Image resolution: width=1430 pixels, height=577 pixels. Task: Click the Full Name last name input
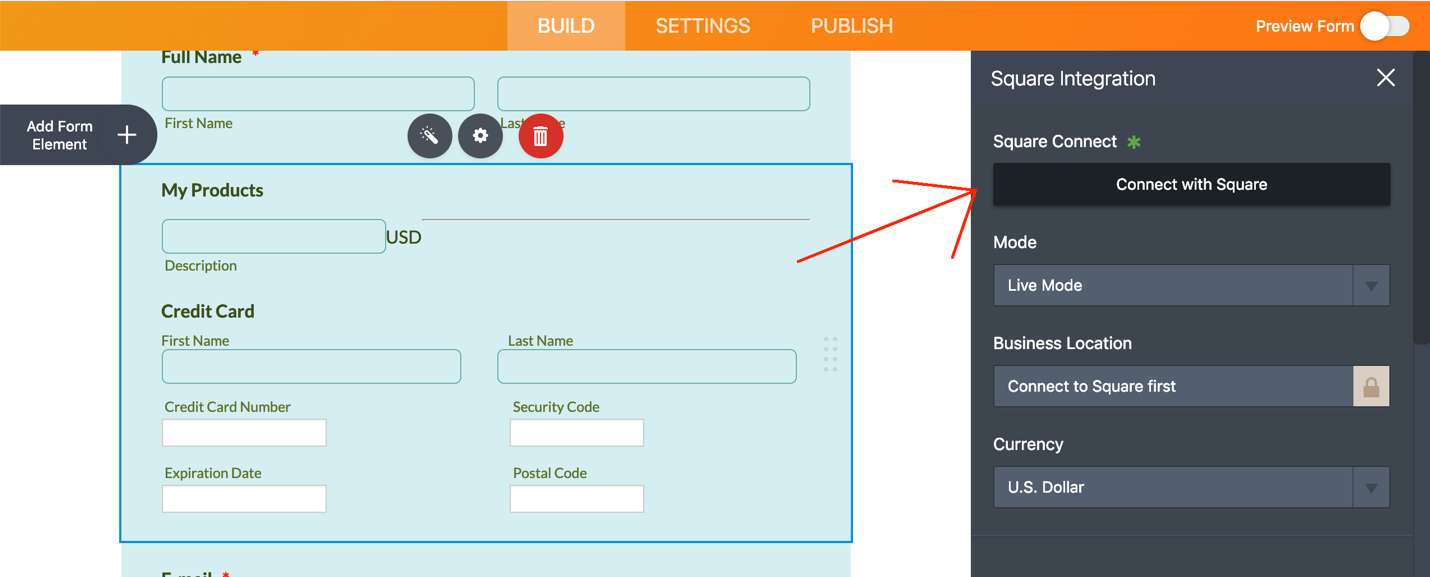click(x=654, y=94)
